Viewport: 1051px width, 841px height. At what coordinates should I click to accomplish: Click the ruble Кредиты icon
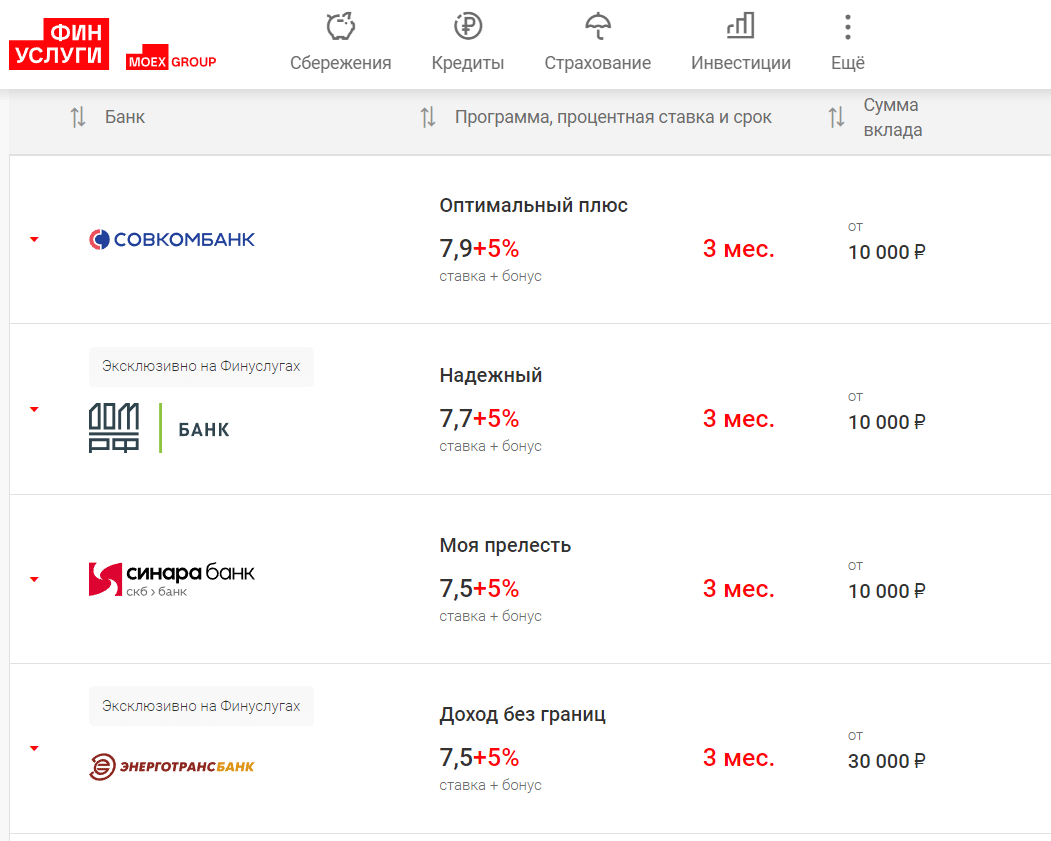468,27
